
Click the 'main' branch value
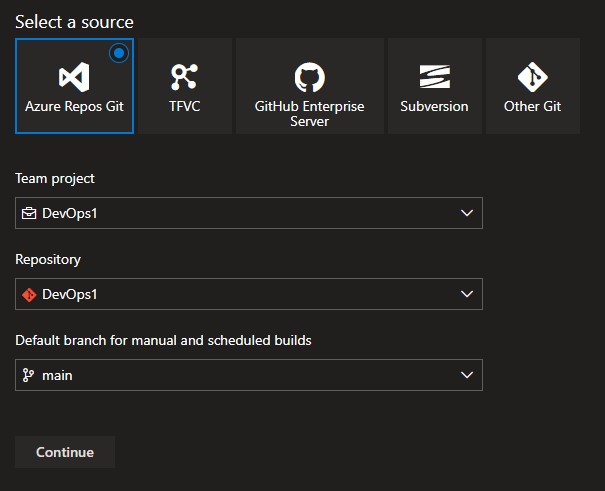click(57, 376)
